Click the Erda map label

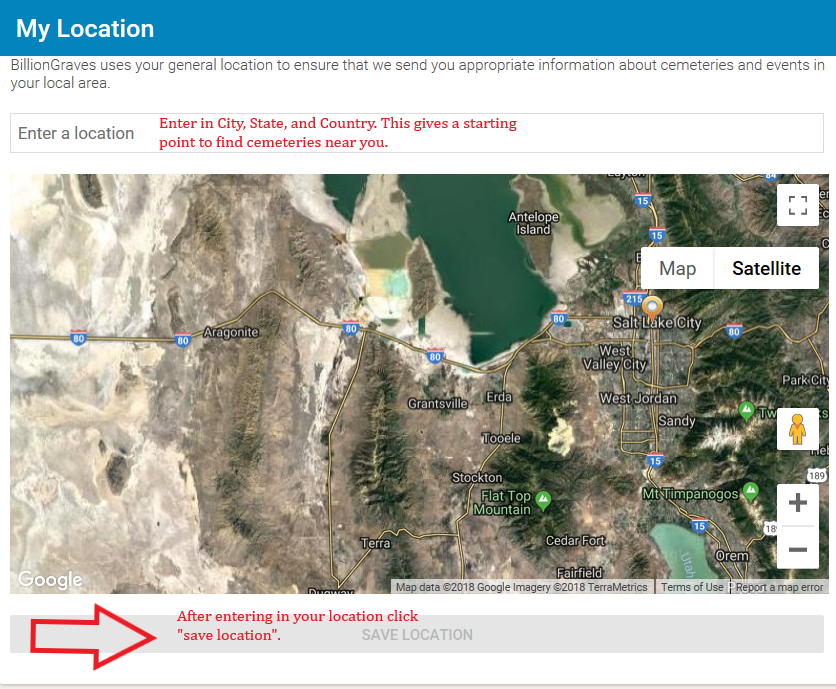[x=499, y=397]
